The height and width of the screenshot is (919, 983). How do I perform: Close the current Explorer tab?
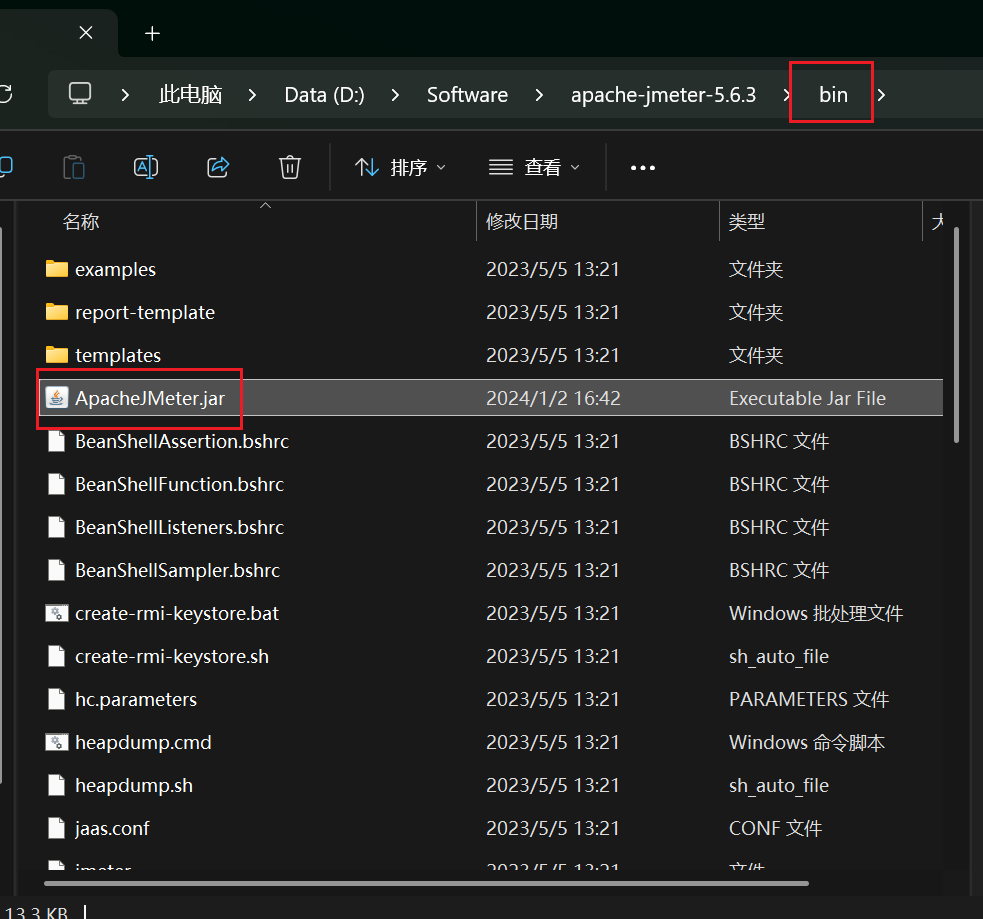86,33
